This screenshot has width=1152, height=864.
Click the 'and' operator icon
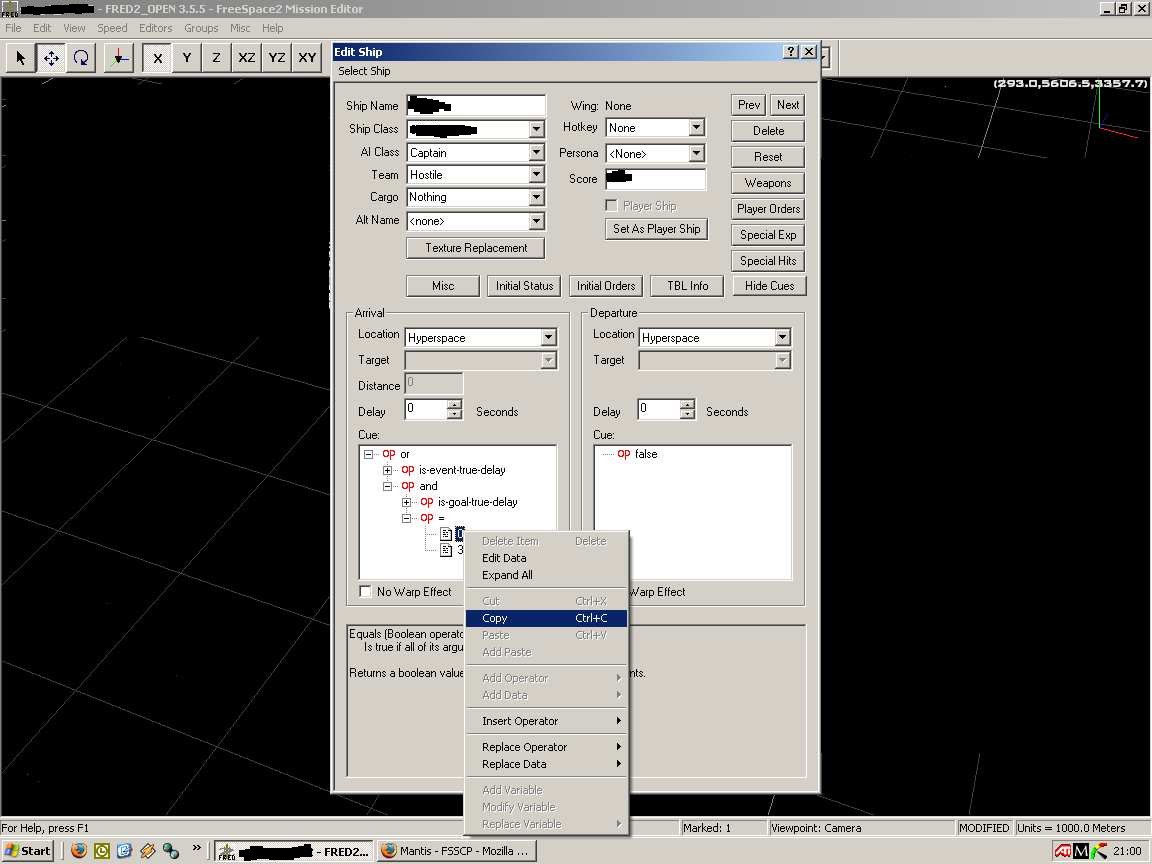[408, 486]
